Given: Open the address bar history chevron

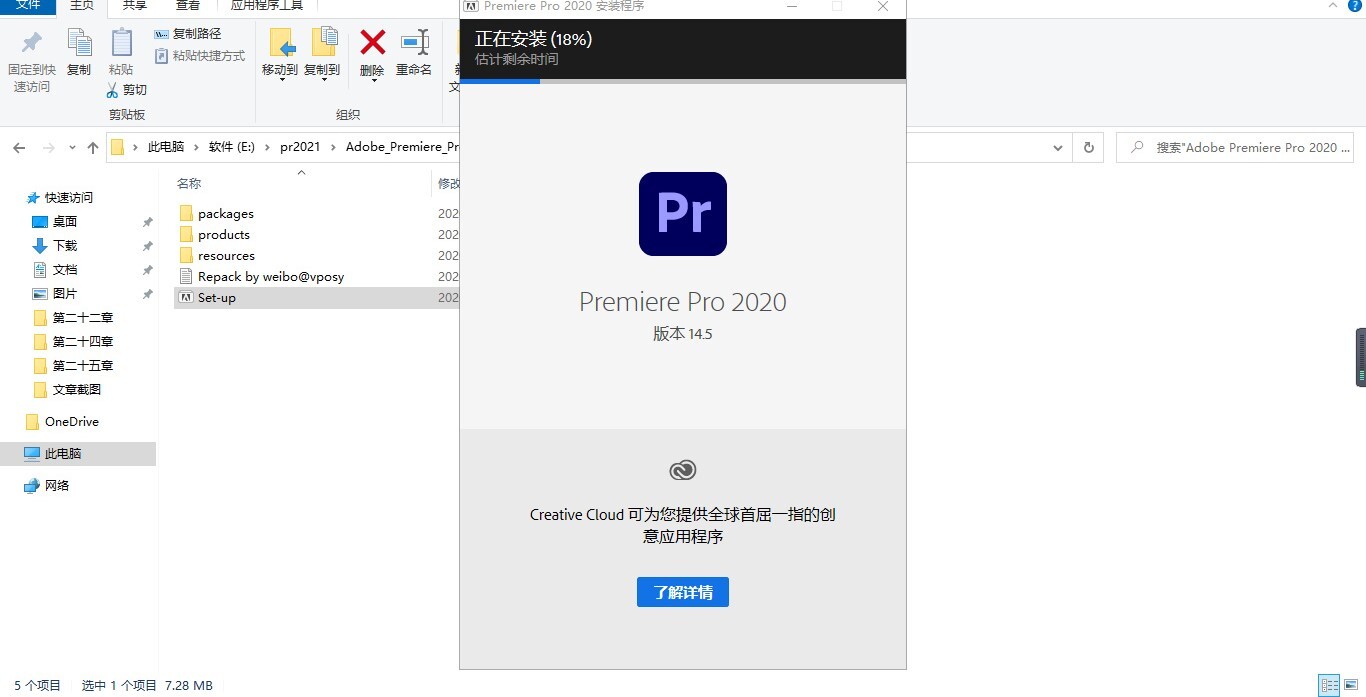Looking at the screenshot, I should [x=1058, y=147].
